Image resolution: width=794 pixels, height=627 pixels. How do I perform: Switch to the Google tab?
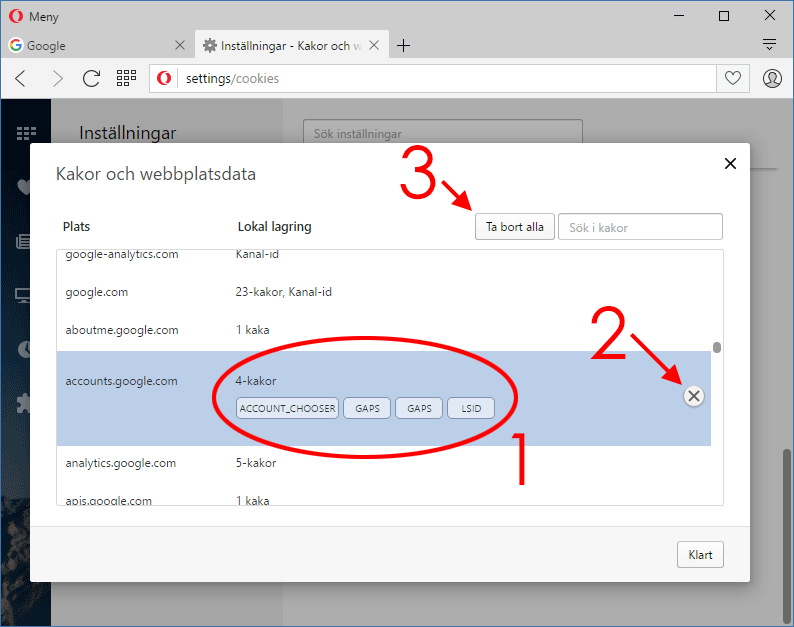(96, 45)
